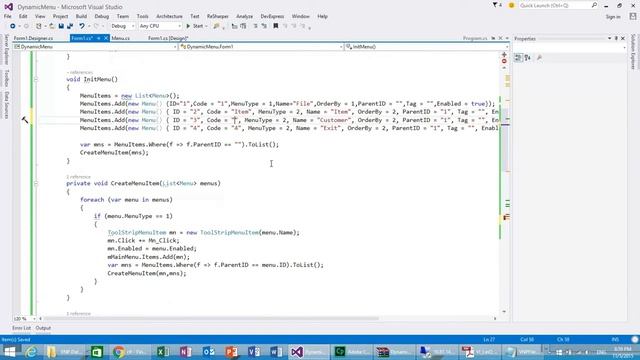The image size is (640, 360).
Task: Open the Build menu
Action: click(81, 16)
